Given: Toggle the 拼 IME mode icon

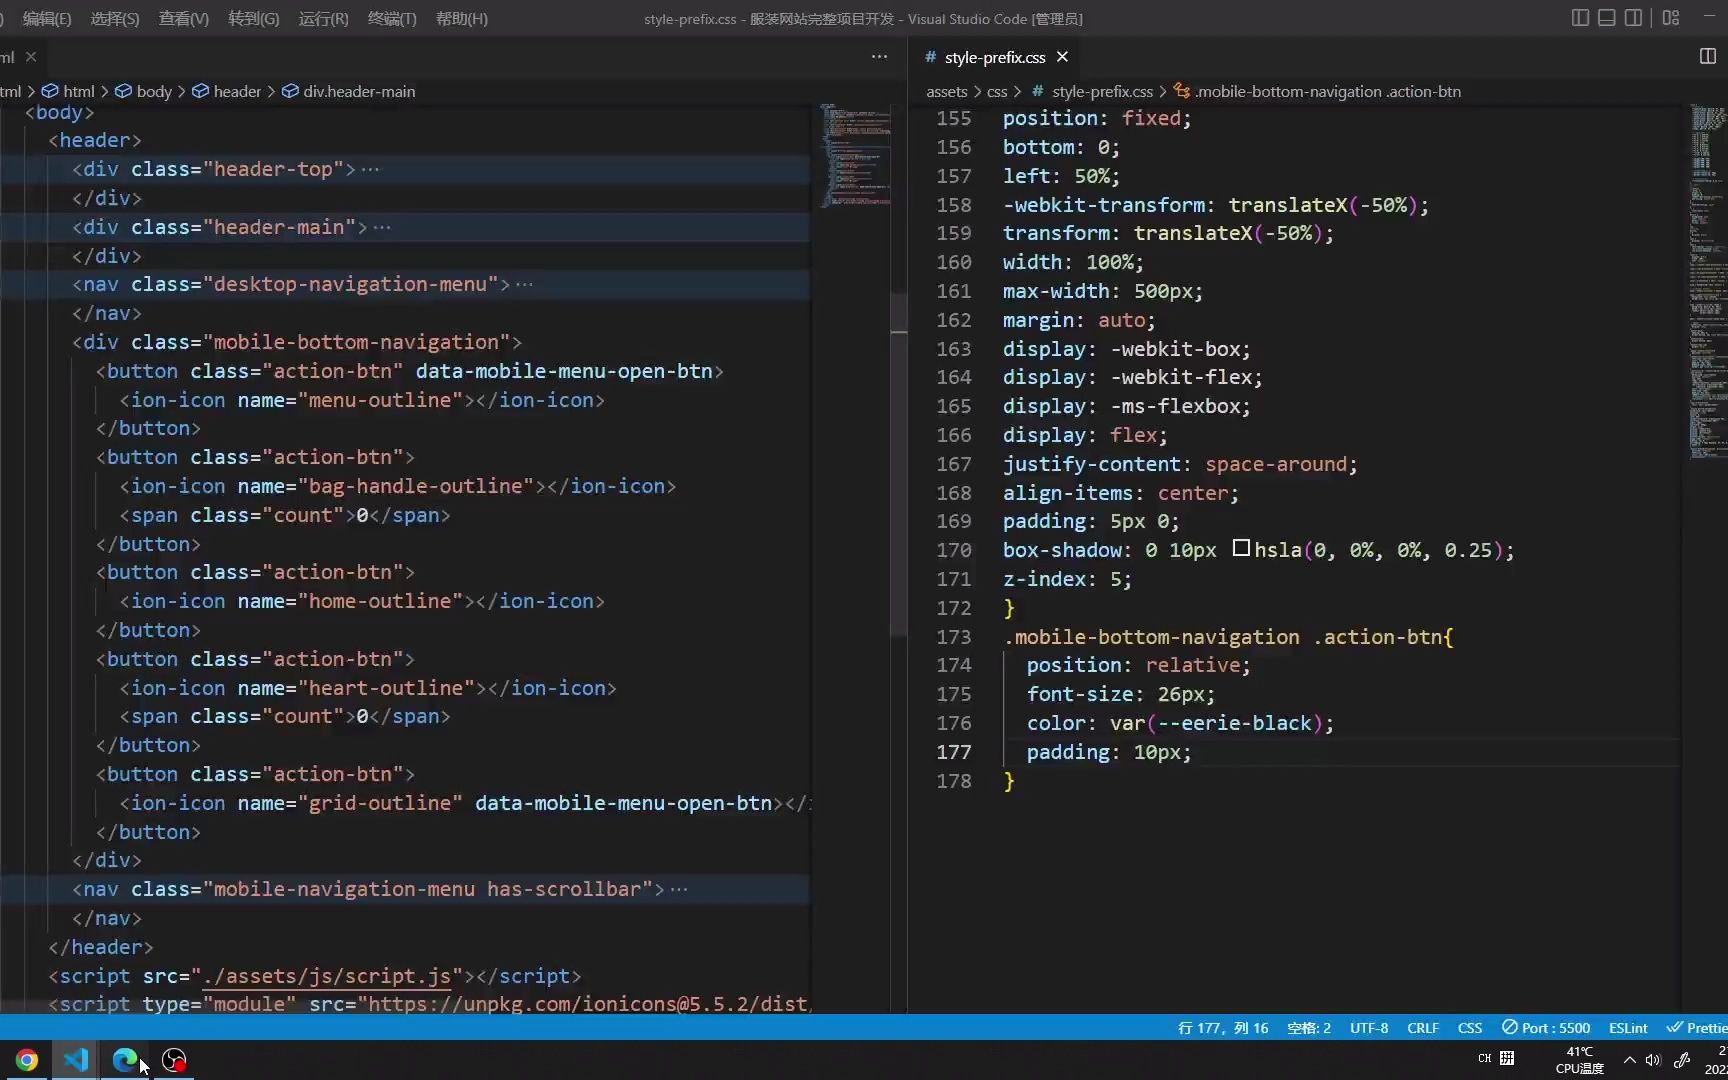Looking at the screenshot, I should tap(1507, 1059).
